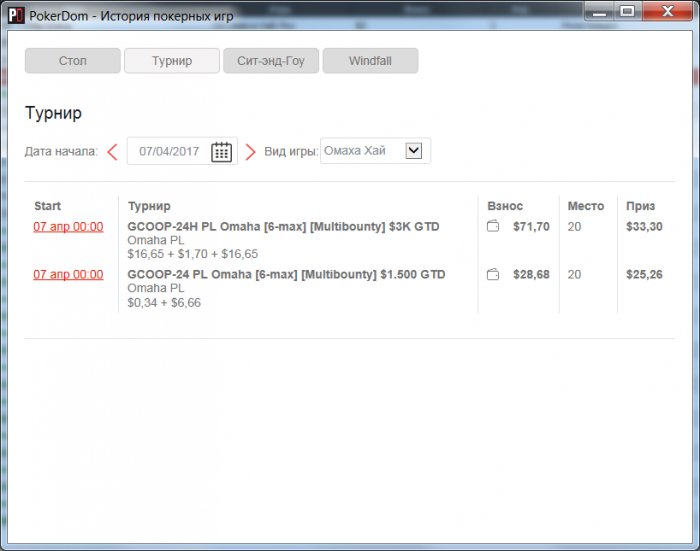This screenshot has height=551, width=700.
Task: Click the Start column header
Action: (47, 206)
